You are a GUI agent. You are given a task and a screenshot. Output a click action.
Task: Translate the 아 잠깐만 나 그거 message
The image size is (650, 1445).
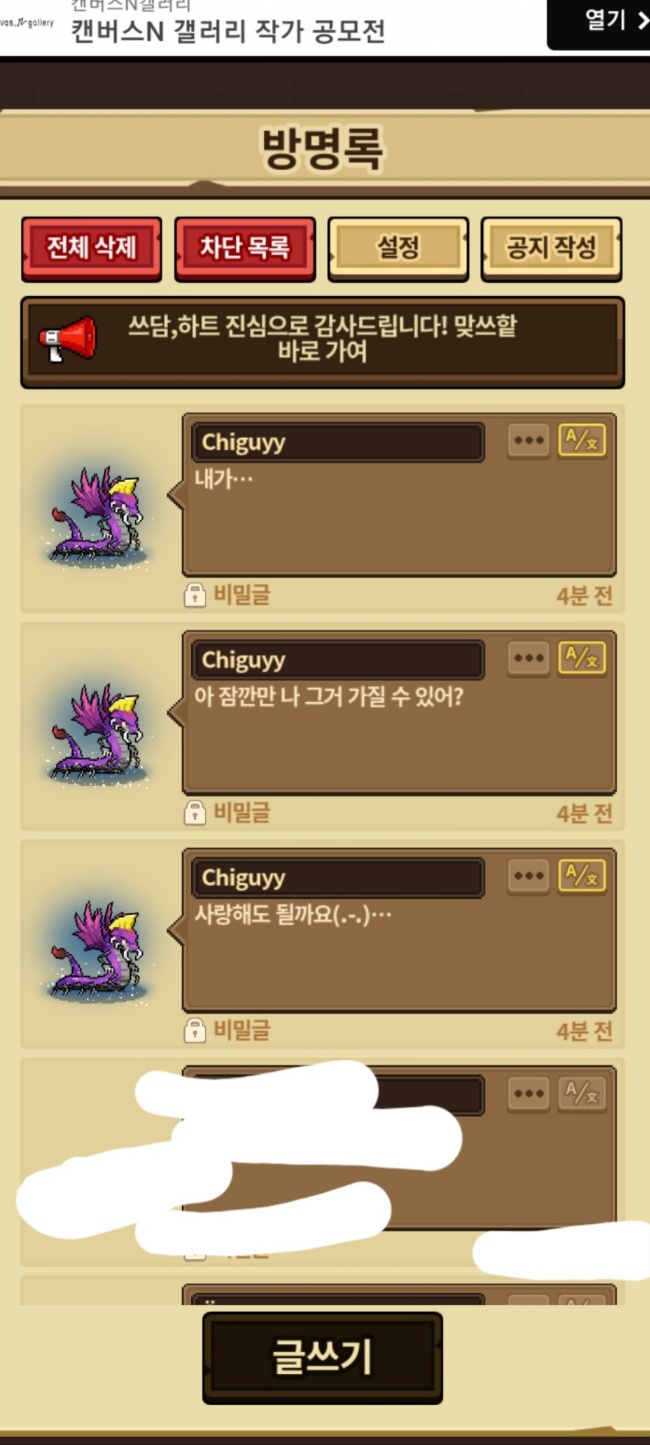pyautogui.click(x=582, y=658)
